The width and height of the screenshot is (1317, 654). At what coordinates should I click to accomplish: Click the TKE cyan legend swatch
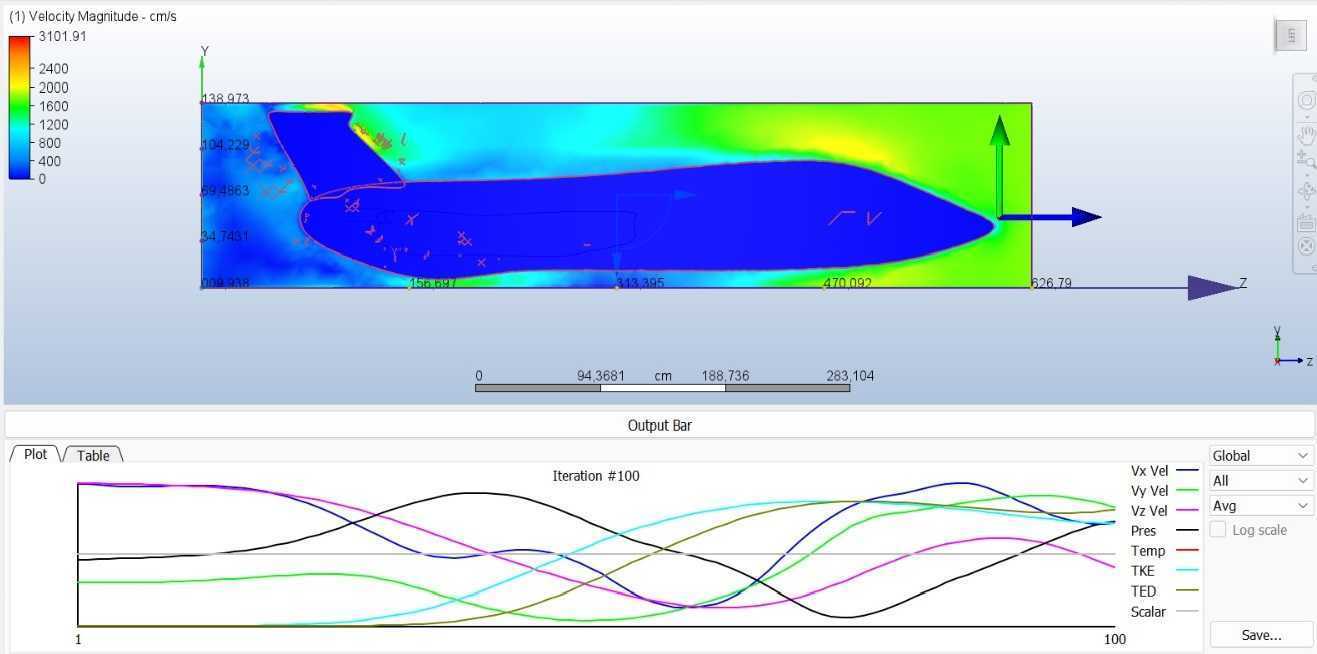(x=1188, y=570)
